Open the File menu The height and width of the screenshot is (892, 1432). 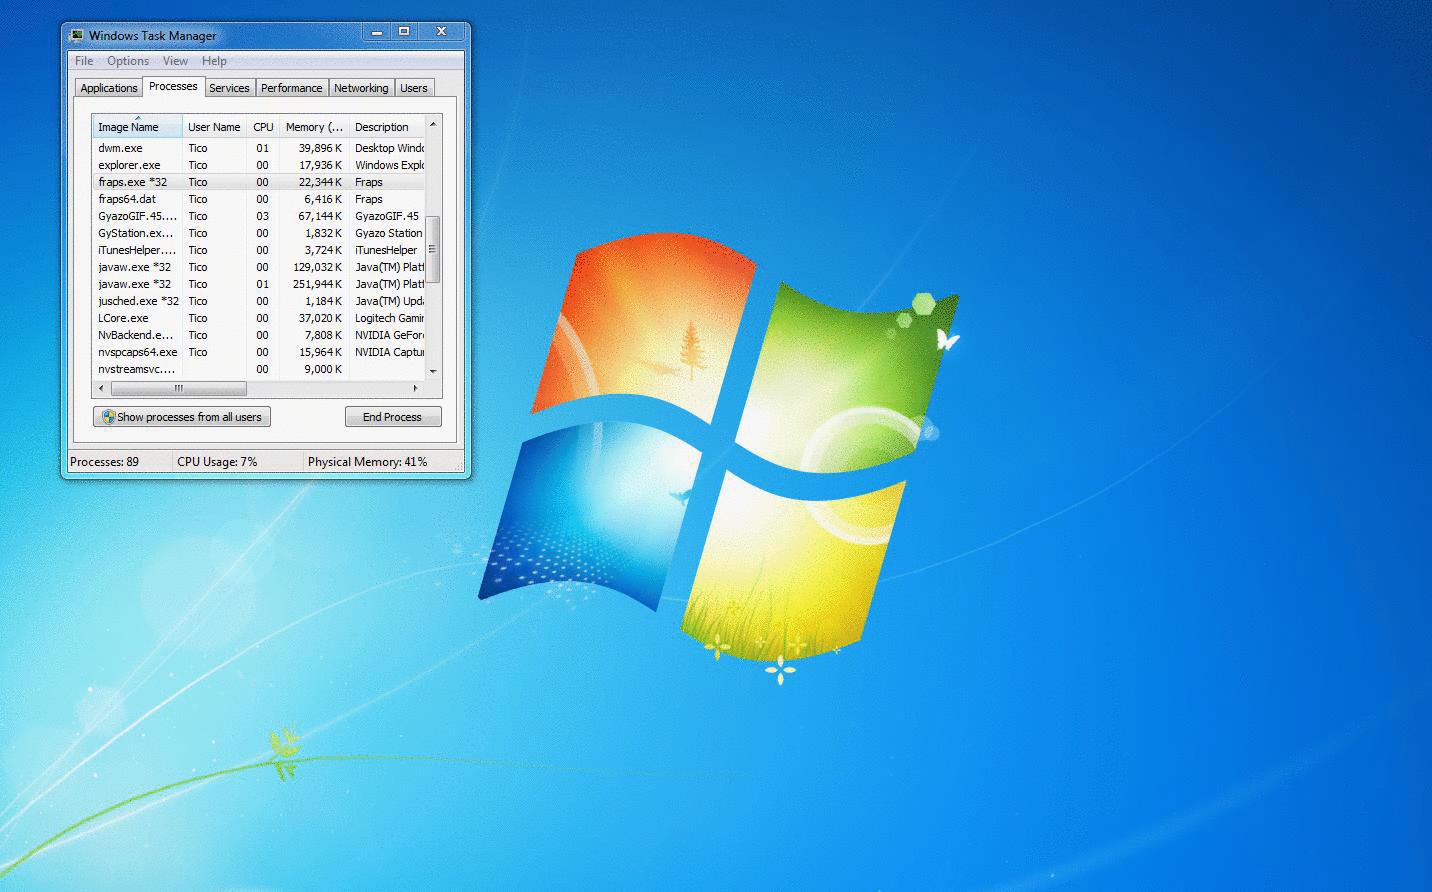point(84,61)
